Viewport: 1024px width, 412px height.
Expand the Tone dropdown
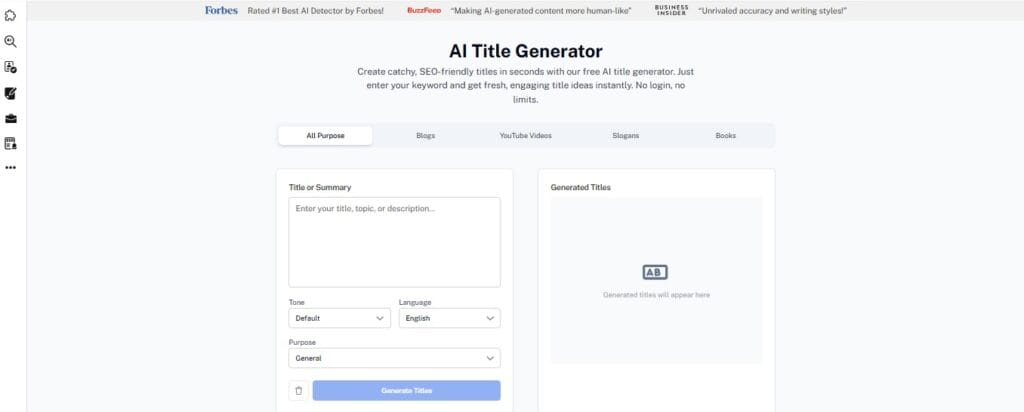[x=339, y=318]
